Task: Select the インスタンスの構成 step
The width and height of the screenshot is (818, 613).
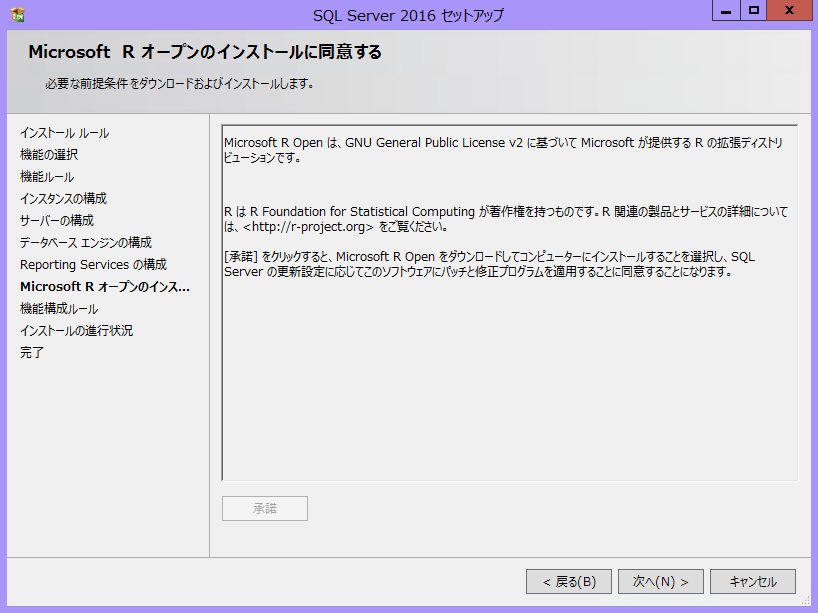Action: pyautogui.click(x=63, y=199)
